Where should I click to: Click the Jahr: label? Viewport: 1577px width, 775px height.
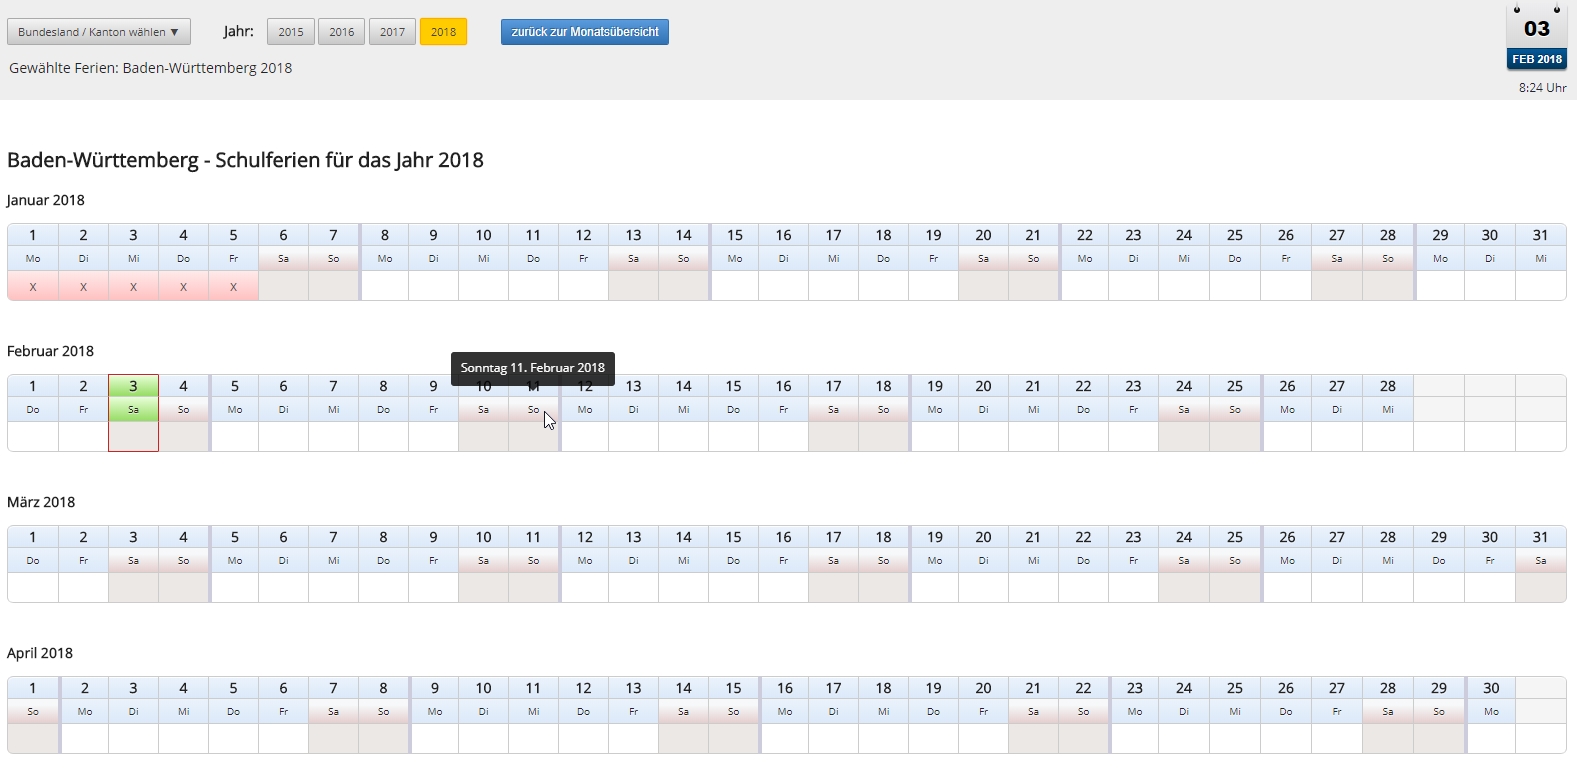coord(239,32)
